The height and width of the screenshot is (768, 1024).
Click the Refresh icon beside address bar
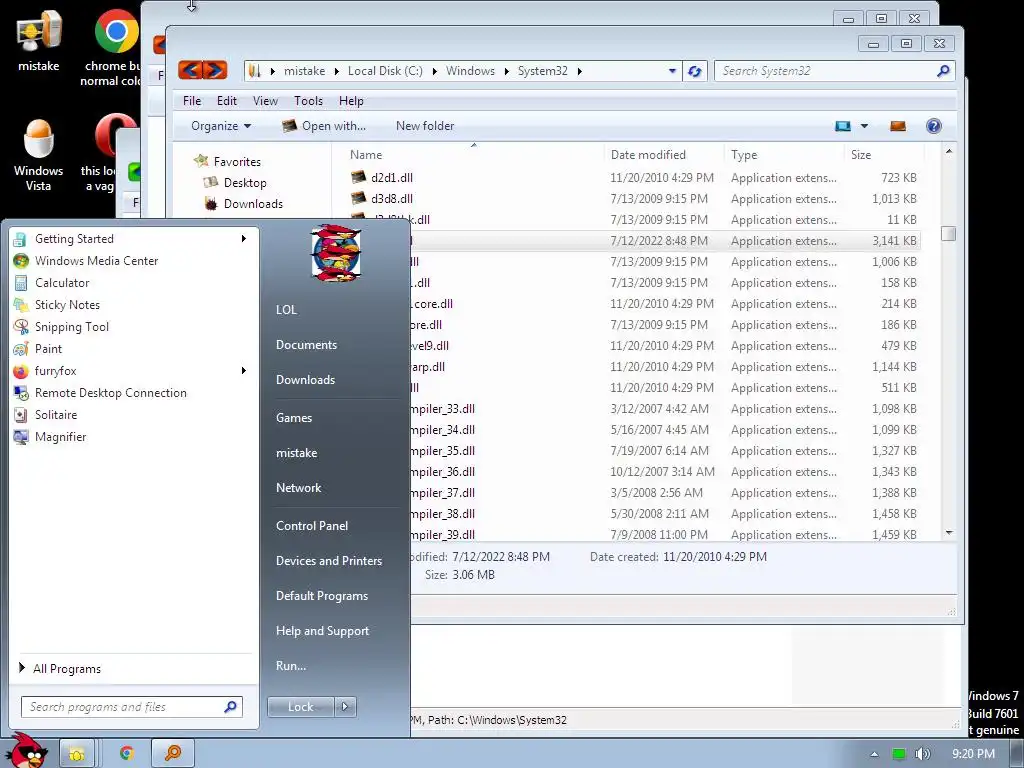click(694, 71)
